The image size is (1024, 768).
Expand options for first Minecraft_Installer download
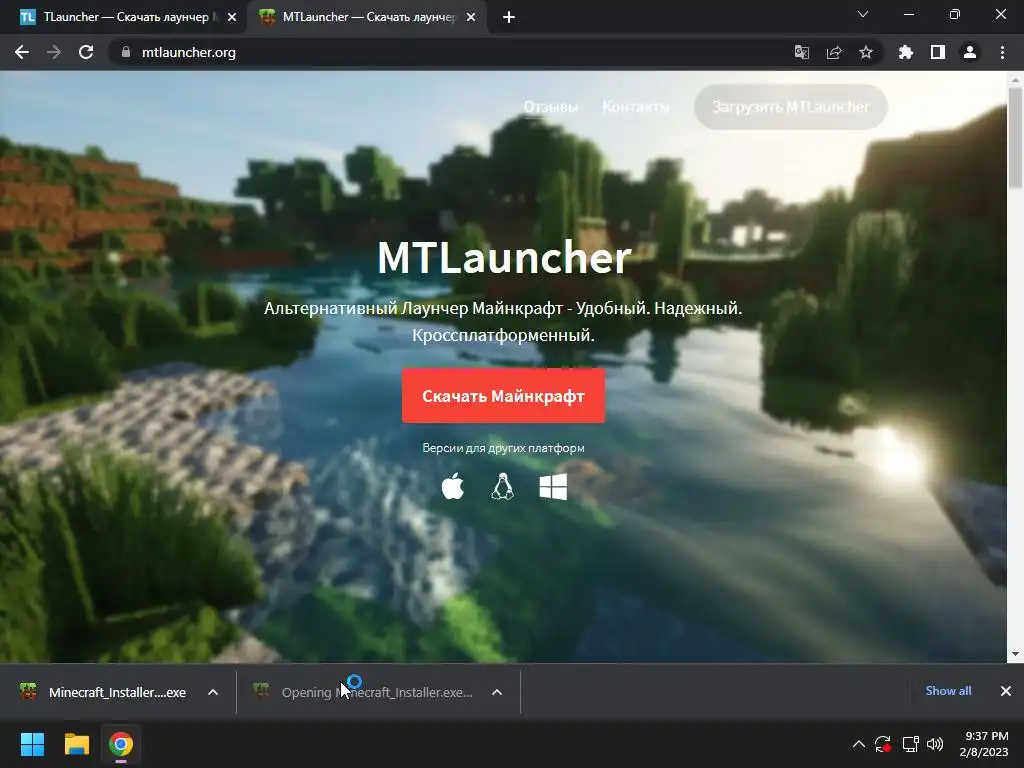pos(212,692)
